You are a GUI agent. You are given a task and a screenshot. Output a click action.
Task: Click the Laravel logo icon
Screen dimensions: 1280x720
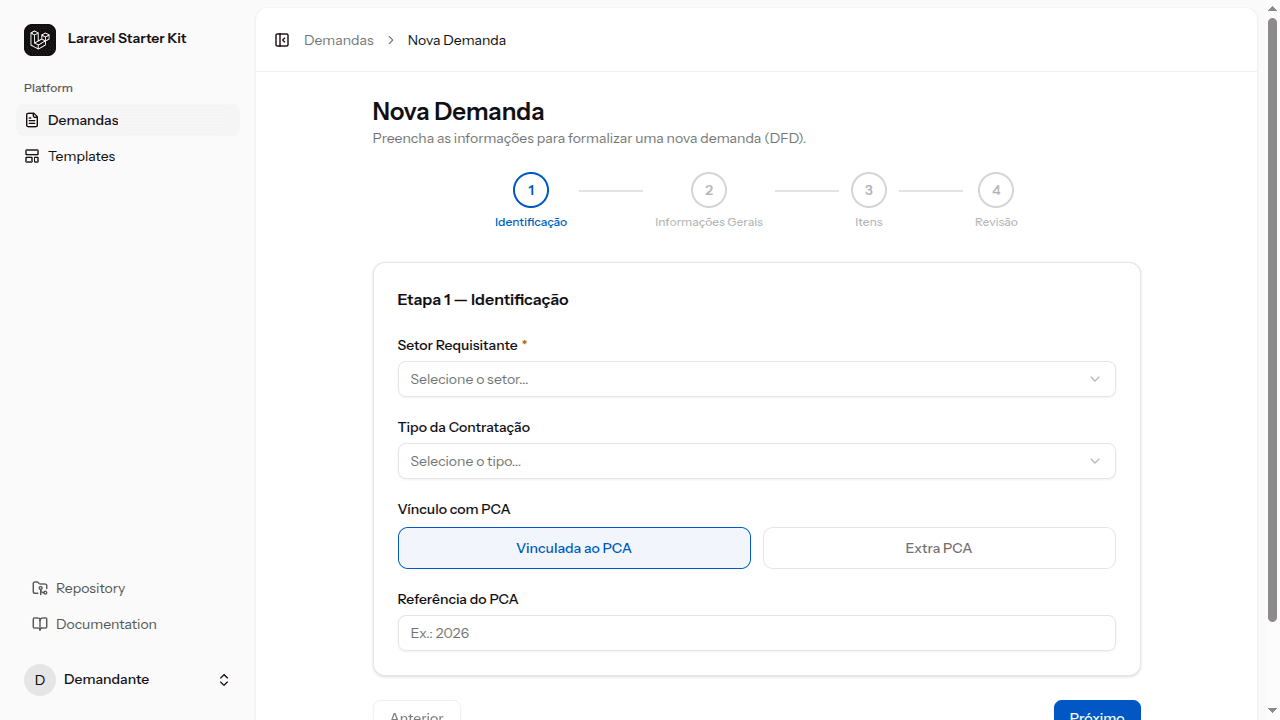tap(40, 40)
